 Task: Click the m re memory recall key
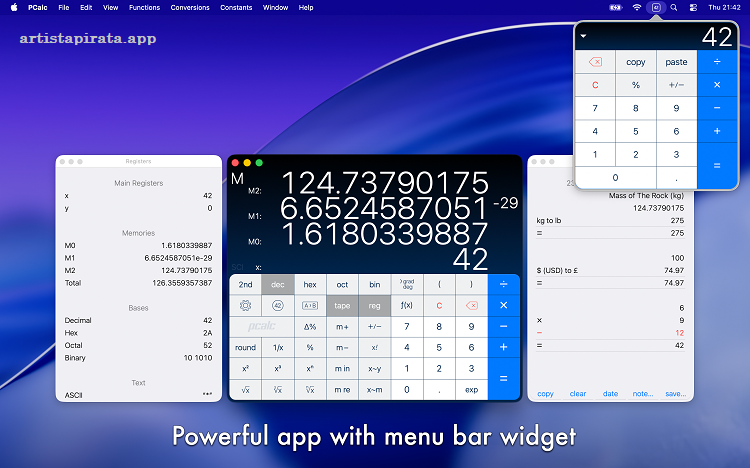tap(342, 390)
